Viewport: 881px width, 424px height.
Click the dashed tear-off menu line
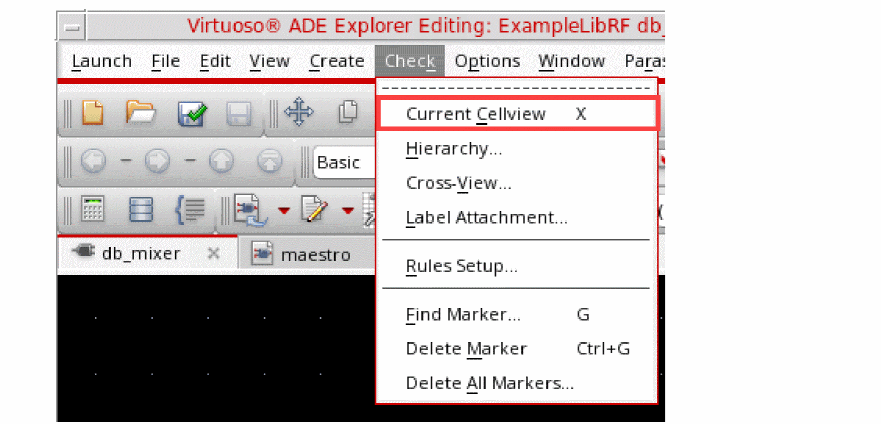516,89
